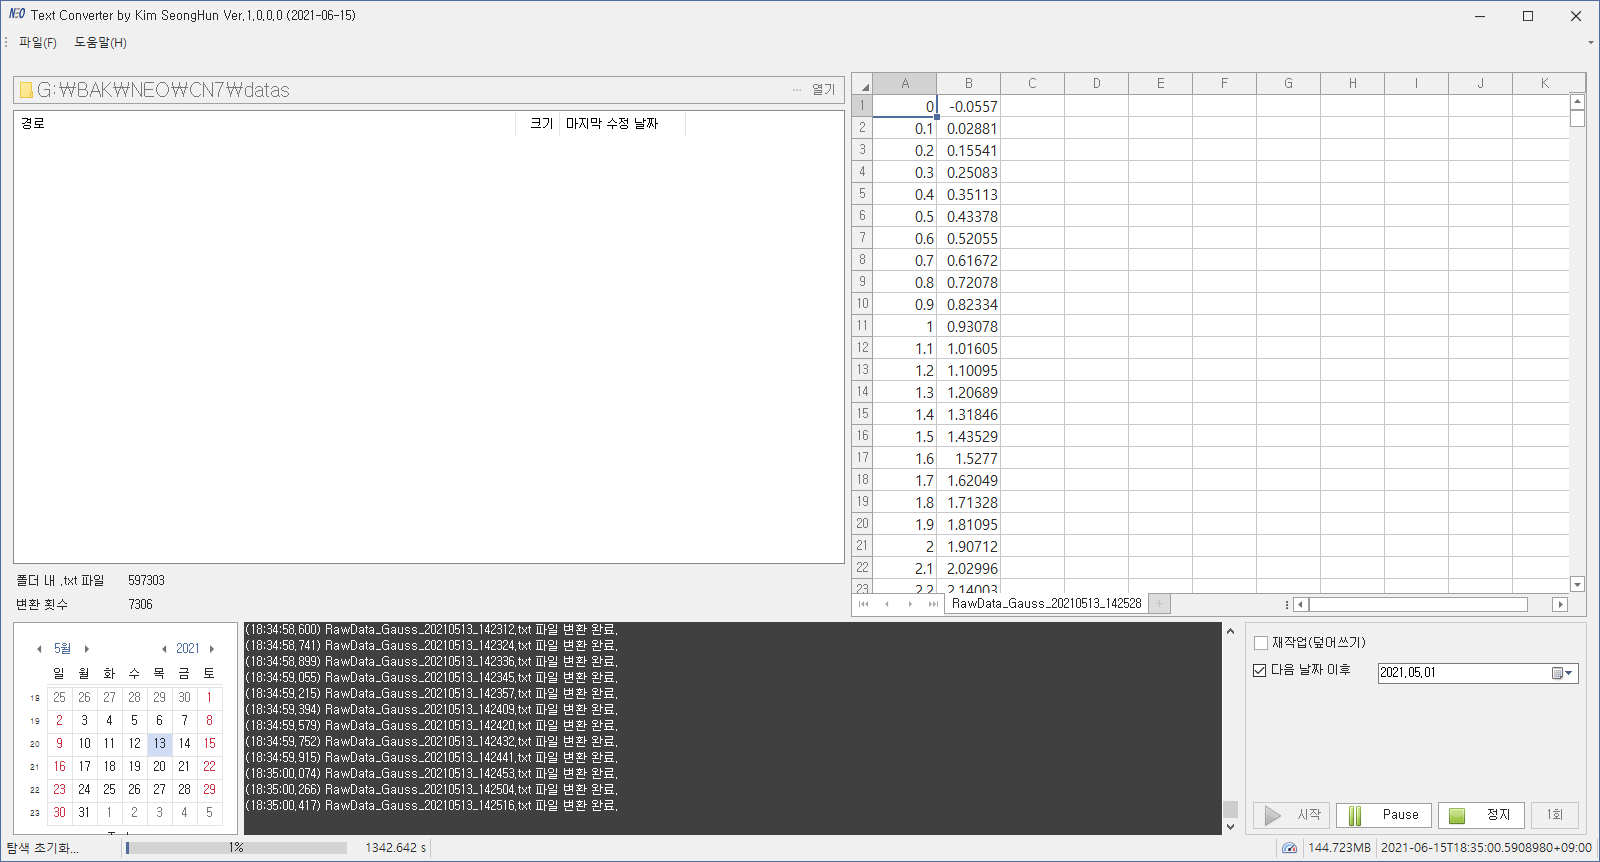The image size is (1600, 862).
Task: Click the Pause button
Action: (x=1384, y=815)
